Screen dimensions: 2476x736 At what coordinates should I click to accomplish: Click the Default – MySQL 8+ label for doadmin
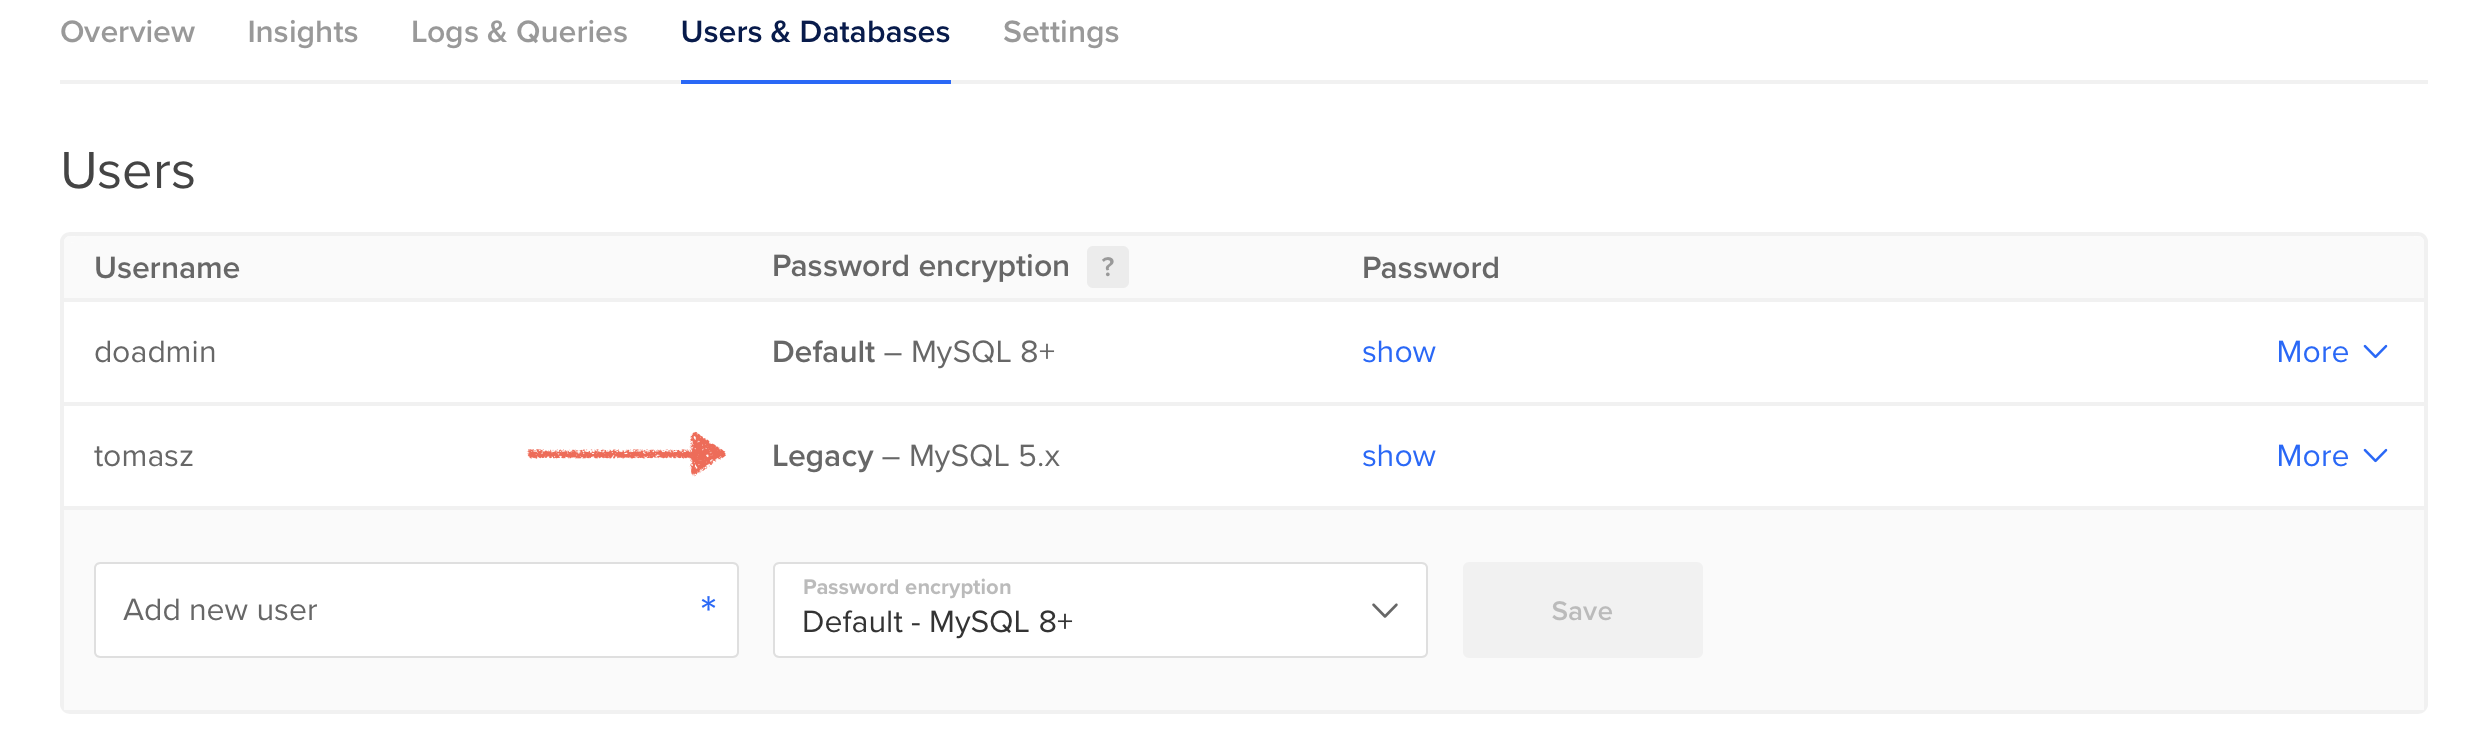coord(913,352)
